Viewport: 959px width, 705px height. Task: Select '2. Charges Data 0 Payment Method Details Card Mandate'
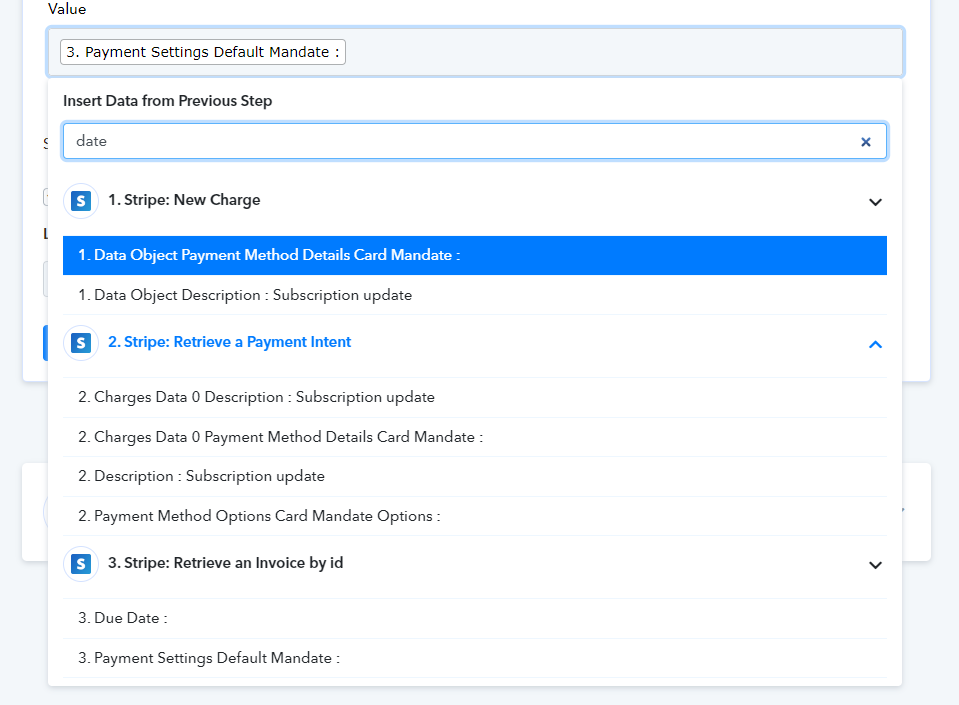point(475,437)
